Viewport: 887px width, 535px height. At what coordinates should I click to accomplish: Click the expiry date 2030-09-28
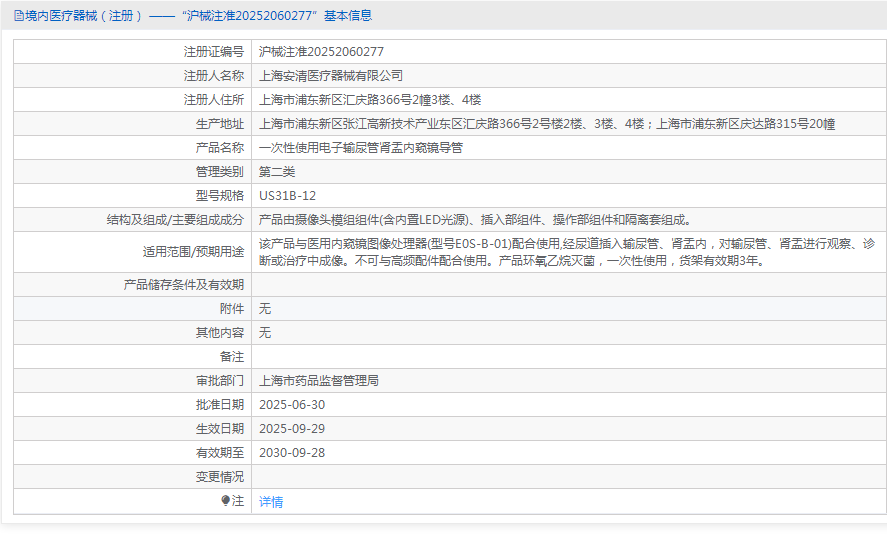point(292,453)
